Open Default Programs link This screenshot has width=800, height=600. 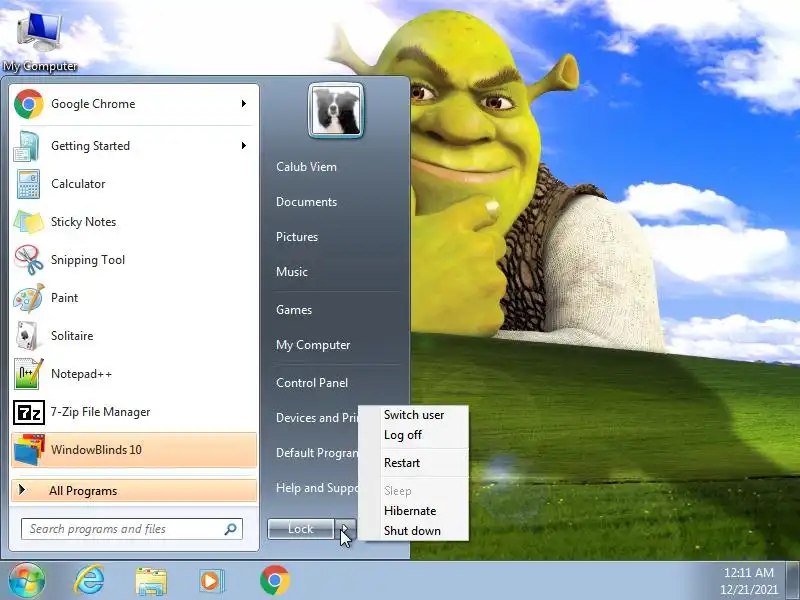(316, 453)
